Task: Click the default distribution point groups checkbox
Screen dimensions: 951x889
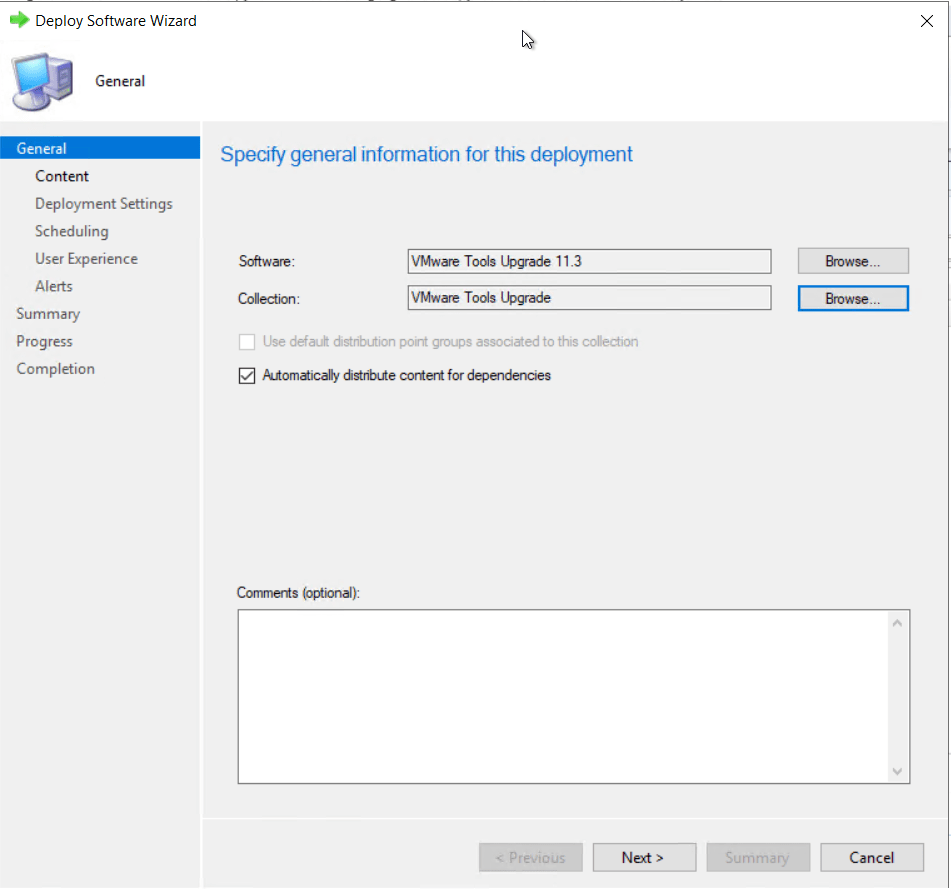Action: click(x=247, y=342)
